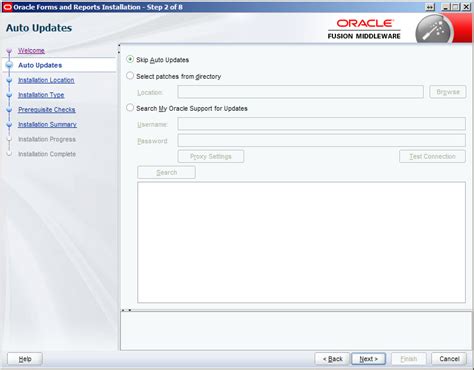Jump to Prerequisite Checks step
474x370 pixels.
(x=47, y=110)
